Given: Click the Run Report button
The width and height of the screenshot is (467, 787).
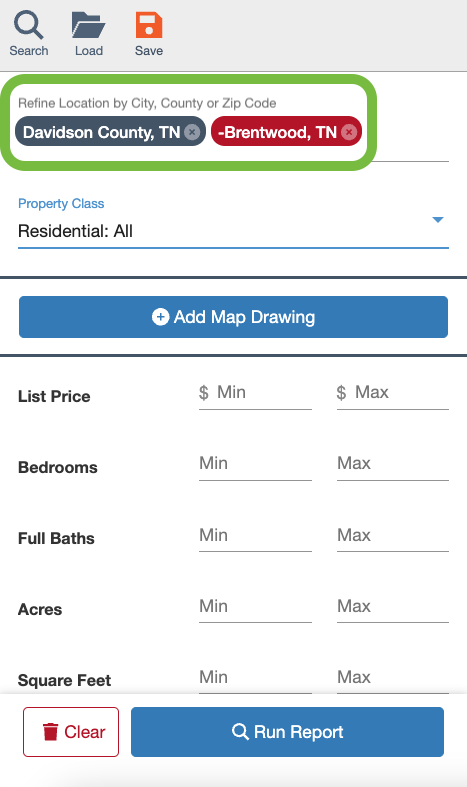Looking at the screenshot, I should [x=287, y=732].
